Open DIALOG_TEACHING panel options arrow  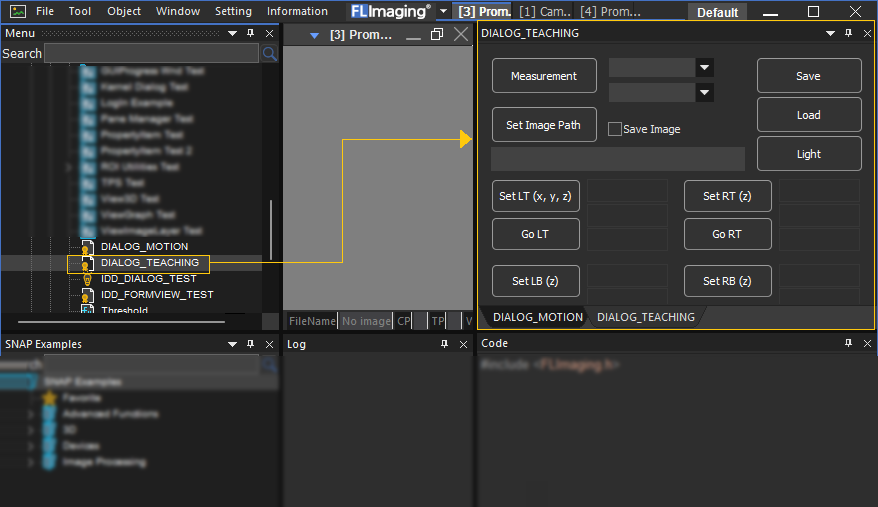(830, 34)
